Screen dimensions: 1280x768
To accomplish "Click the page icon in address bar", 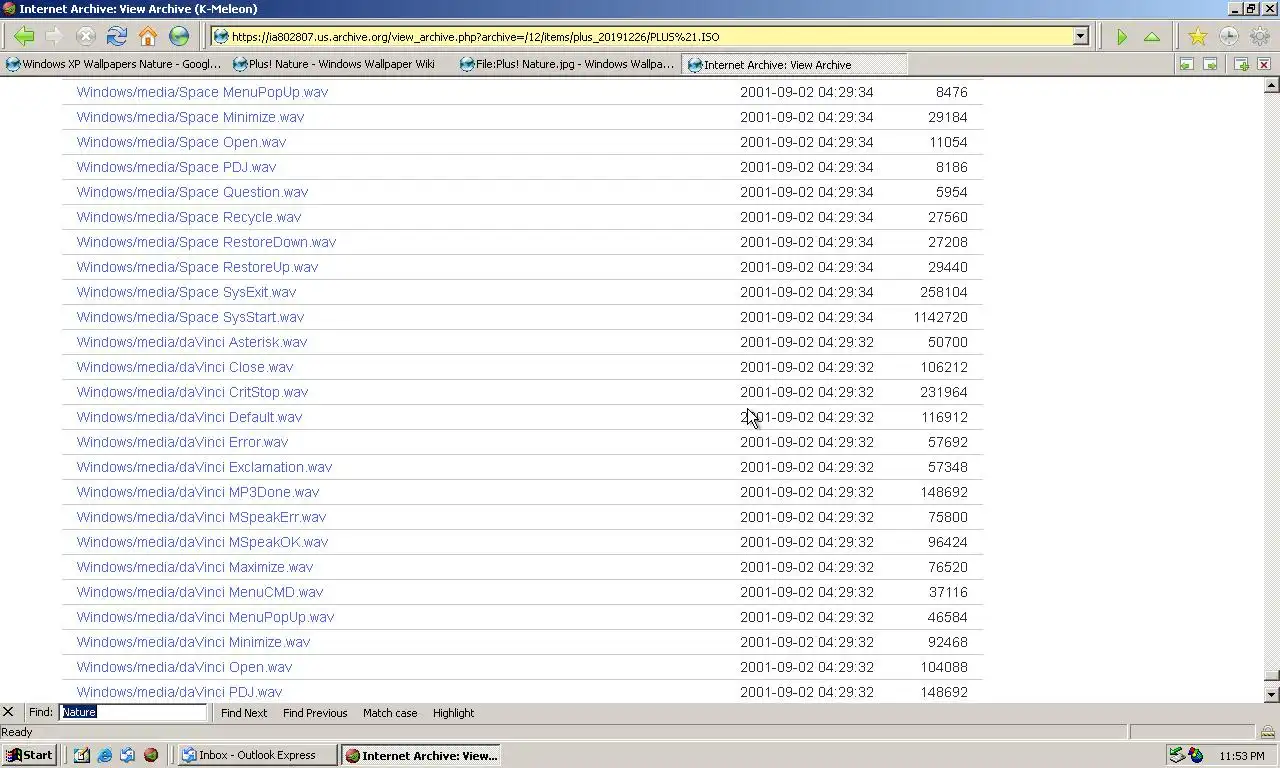I will point(221,37).
